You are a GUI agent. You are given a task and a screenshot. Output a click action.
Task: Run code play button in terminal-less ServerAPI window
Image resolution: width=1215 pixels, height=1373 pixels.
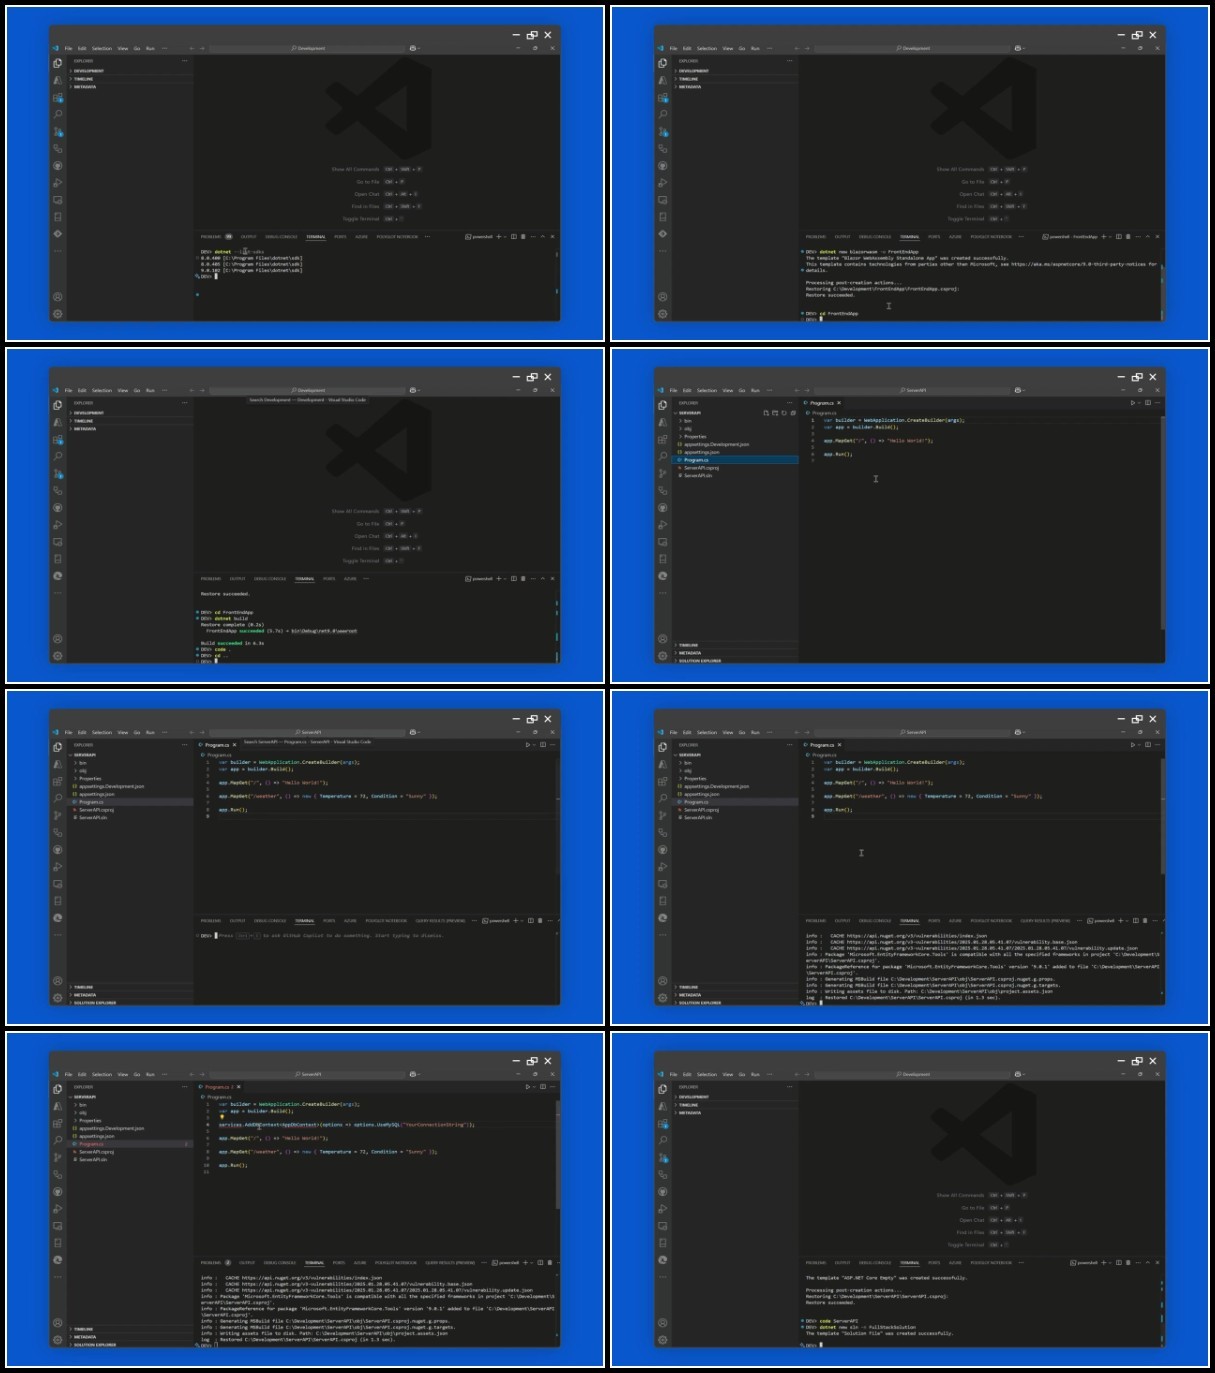tap(1133, 403)
